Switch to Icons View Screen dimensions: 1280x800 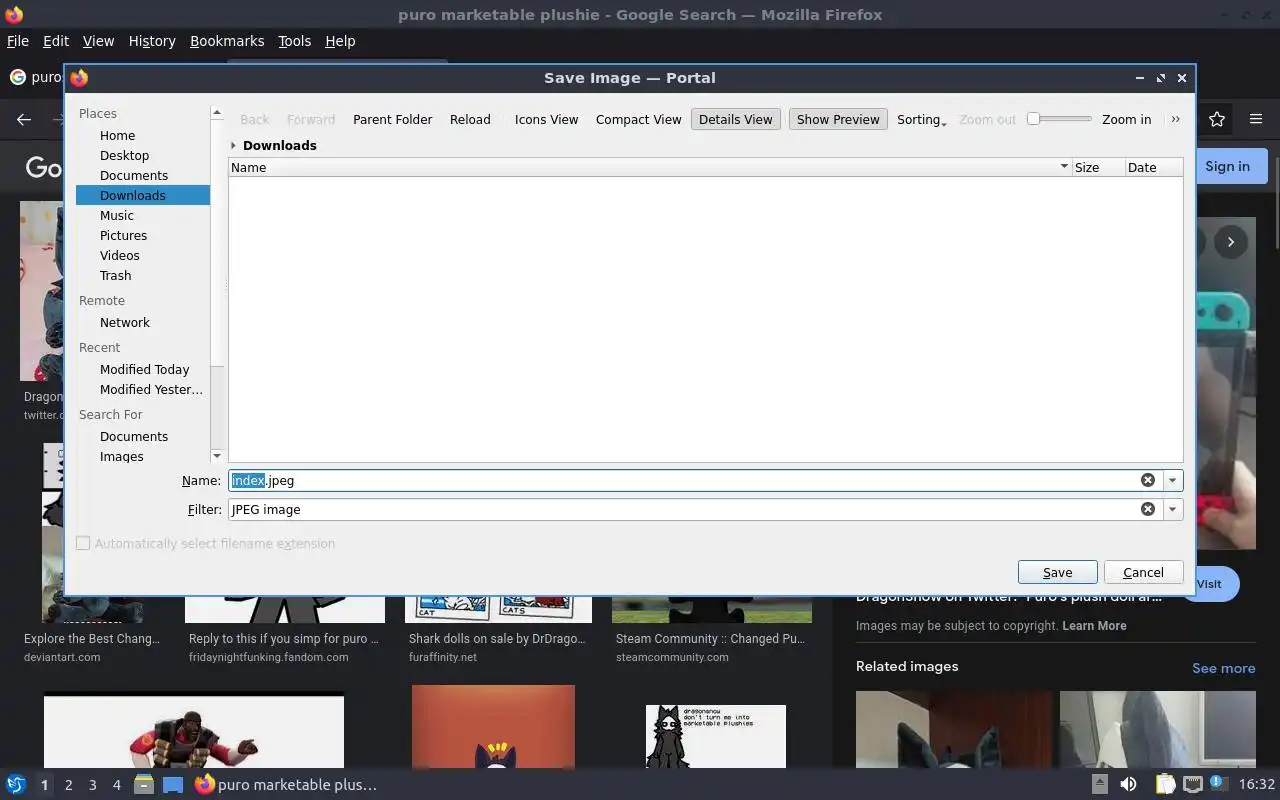(546, 119)
